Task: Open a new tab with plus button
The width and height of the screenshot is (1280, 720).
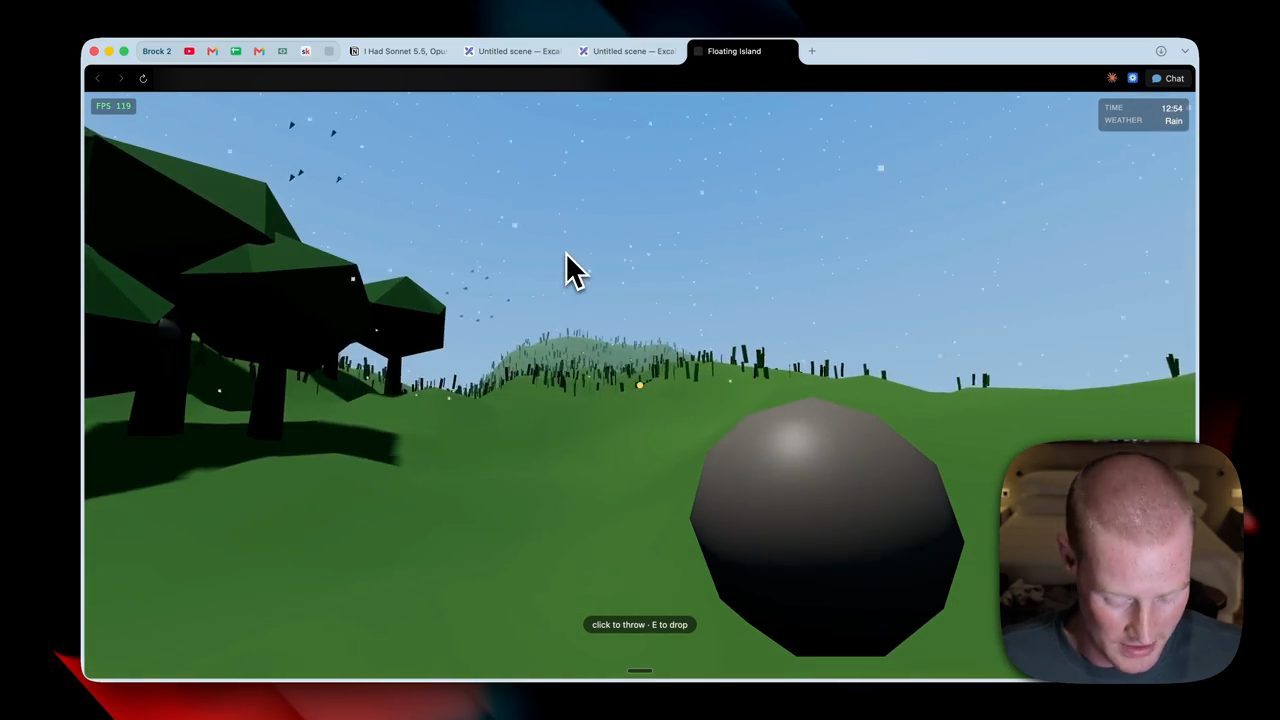Action: click(x=812, y=51)
